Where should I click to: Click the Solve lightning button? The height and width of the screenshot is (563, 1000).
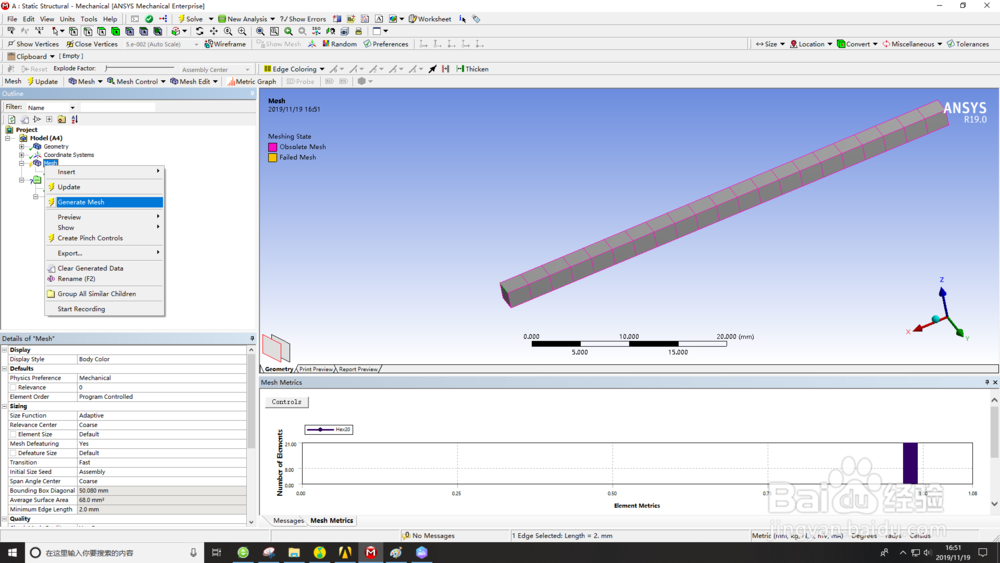tap(190, 19)
